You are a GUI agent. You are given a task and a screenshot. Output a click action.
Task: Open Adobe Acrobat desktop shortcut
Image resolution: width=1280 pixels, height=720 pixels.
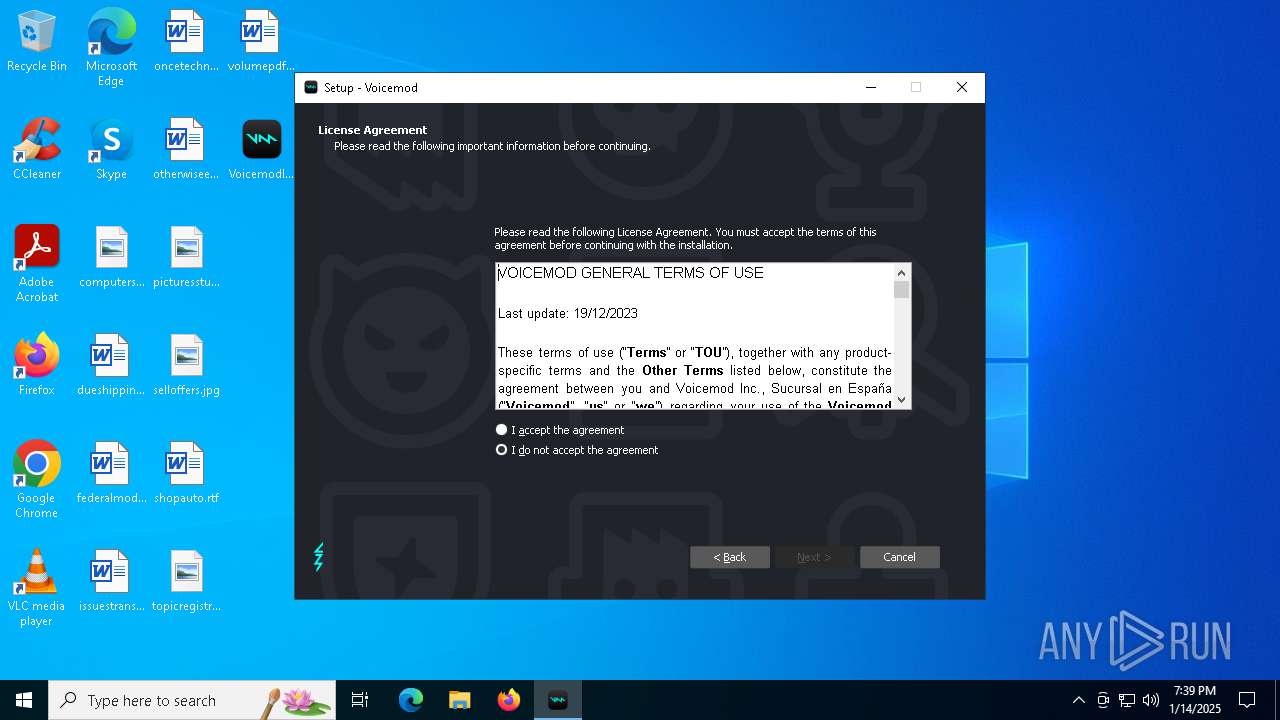click(37, 264)
